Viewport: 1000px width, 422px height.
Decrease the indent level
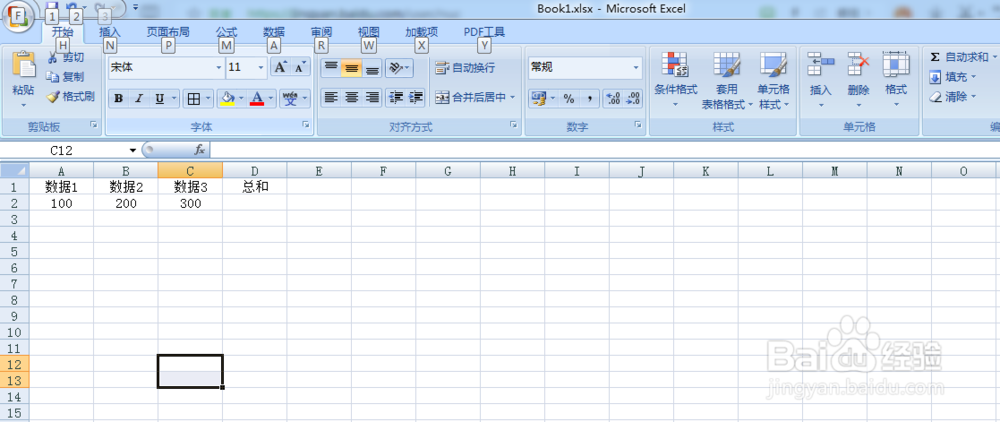[396, 98]
